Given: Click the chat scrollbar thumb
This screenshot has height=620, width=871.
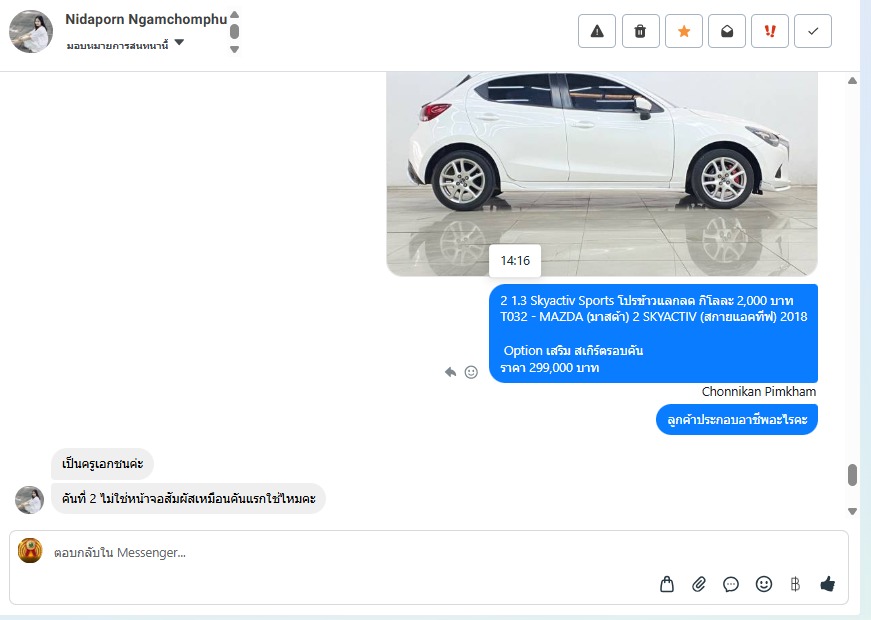Looking at the screenshot, I should coord(852,476).
